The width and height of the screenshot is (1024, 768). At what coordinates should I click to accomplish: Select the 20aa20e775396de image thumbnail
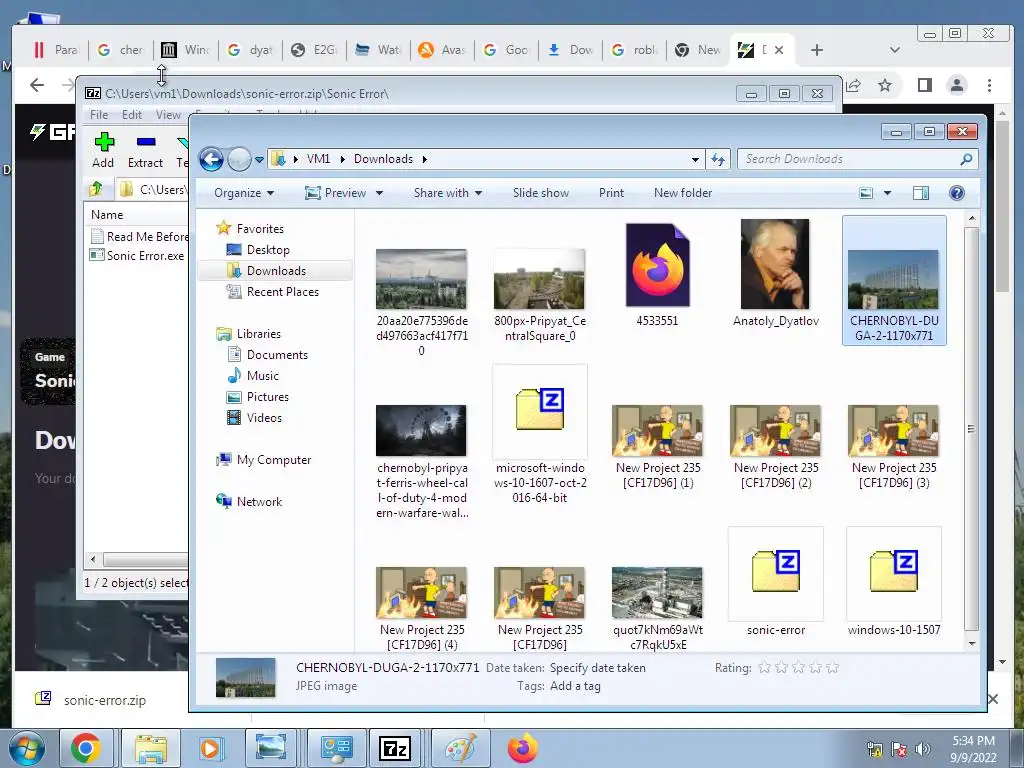pyautogui.click(x=421, y=279)
